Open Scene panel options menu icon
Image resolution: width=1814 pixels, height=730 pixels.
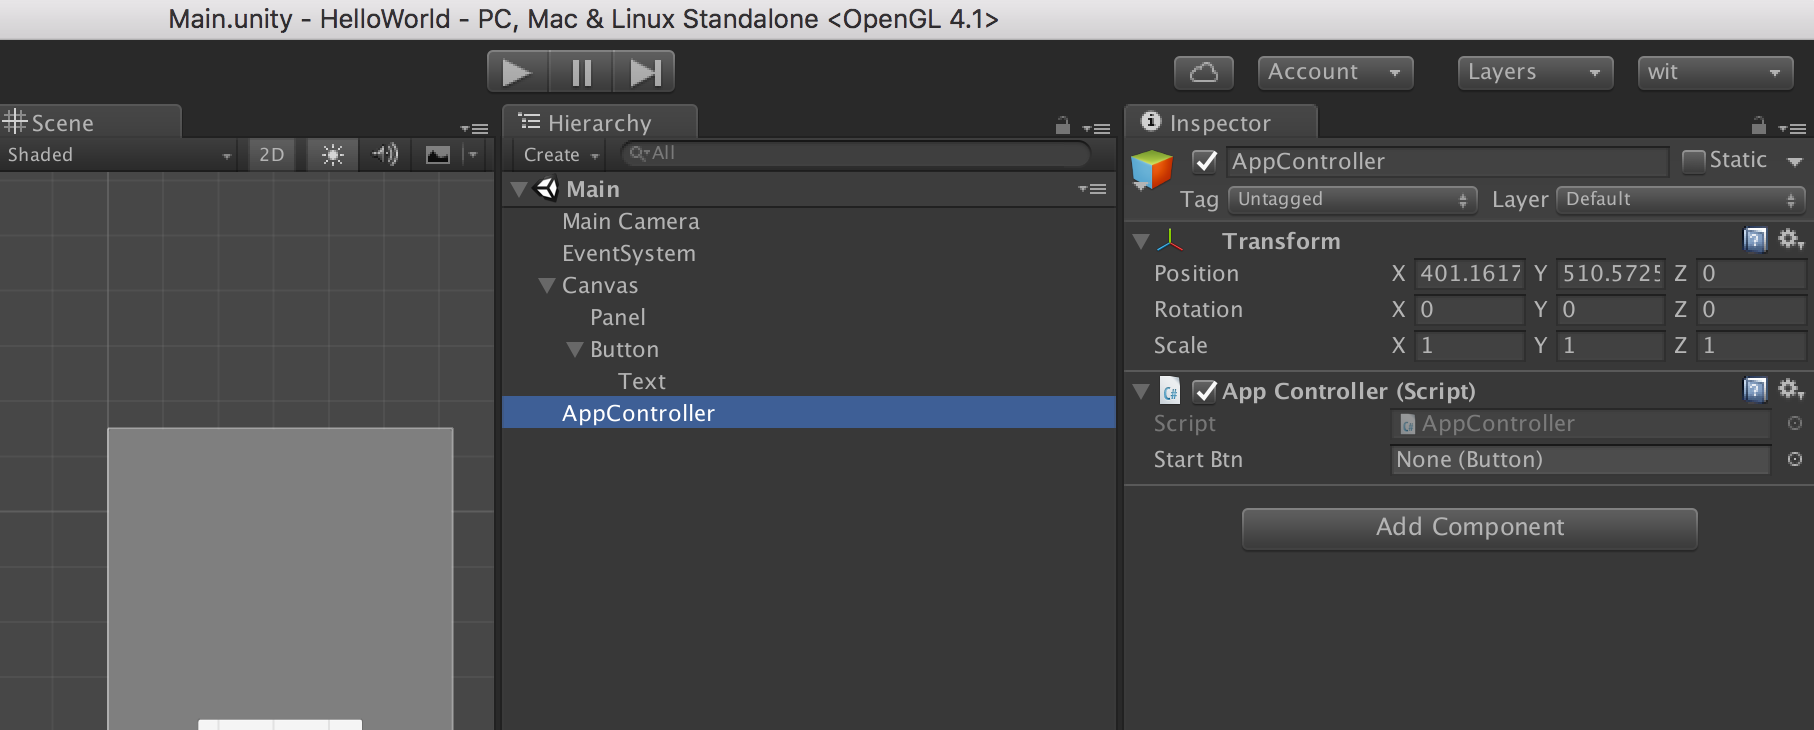pyautogui.click(x=474, y=129)
